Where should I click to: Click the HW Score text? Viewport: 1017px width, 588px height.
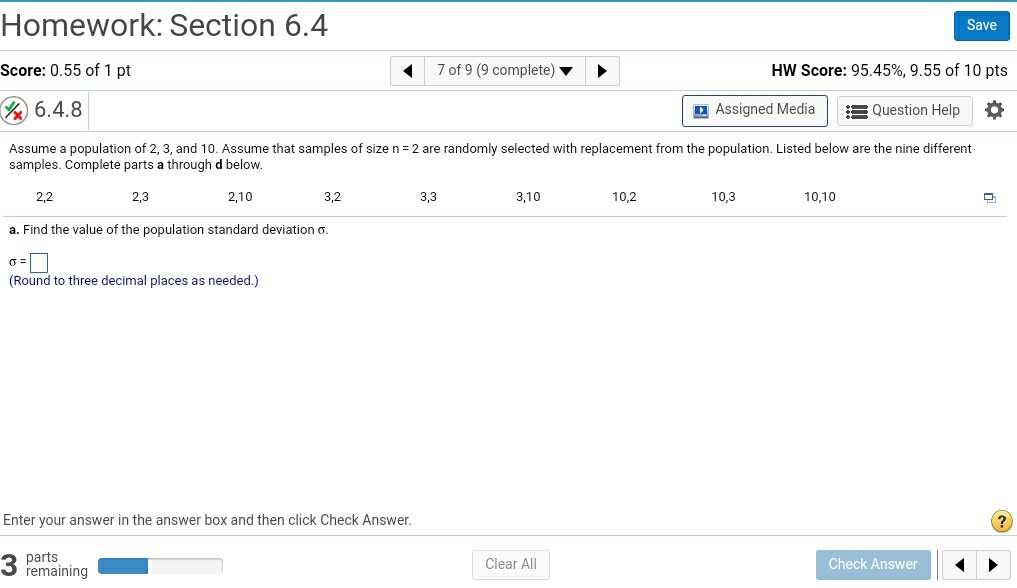tap(889, 71)
